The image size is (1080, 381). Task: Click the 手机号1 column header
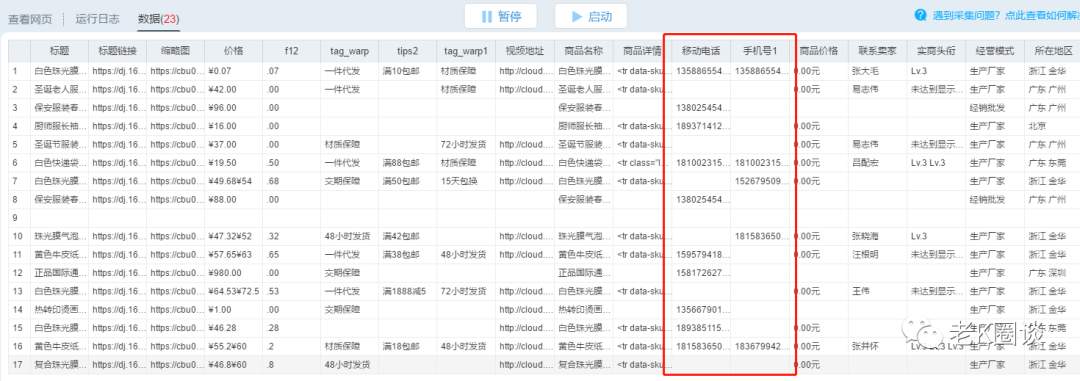pyautogui.click(x=760, y=50)
